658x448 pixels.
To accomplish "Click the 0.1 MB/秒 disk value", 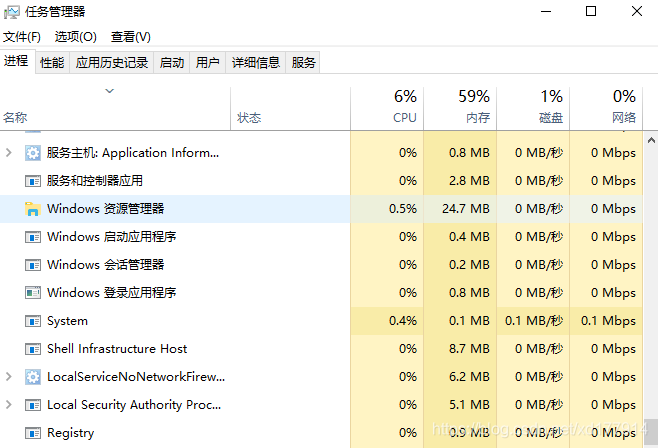I will coord(534,321).
